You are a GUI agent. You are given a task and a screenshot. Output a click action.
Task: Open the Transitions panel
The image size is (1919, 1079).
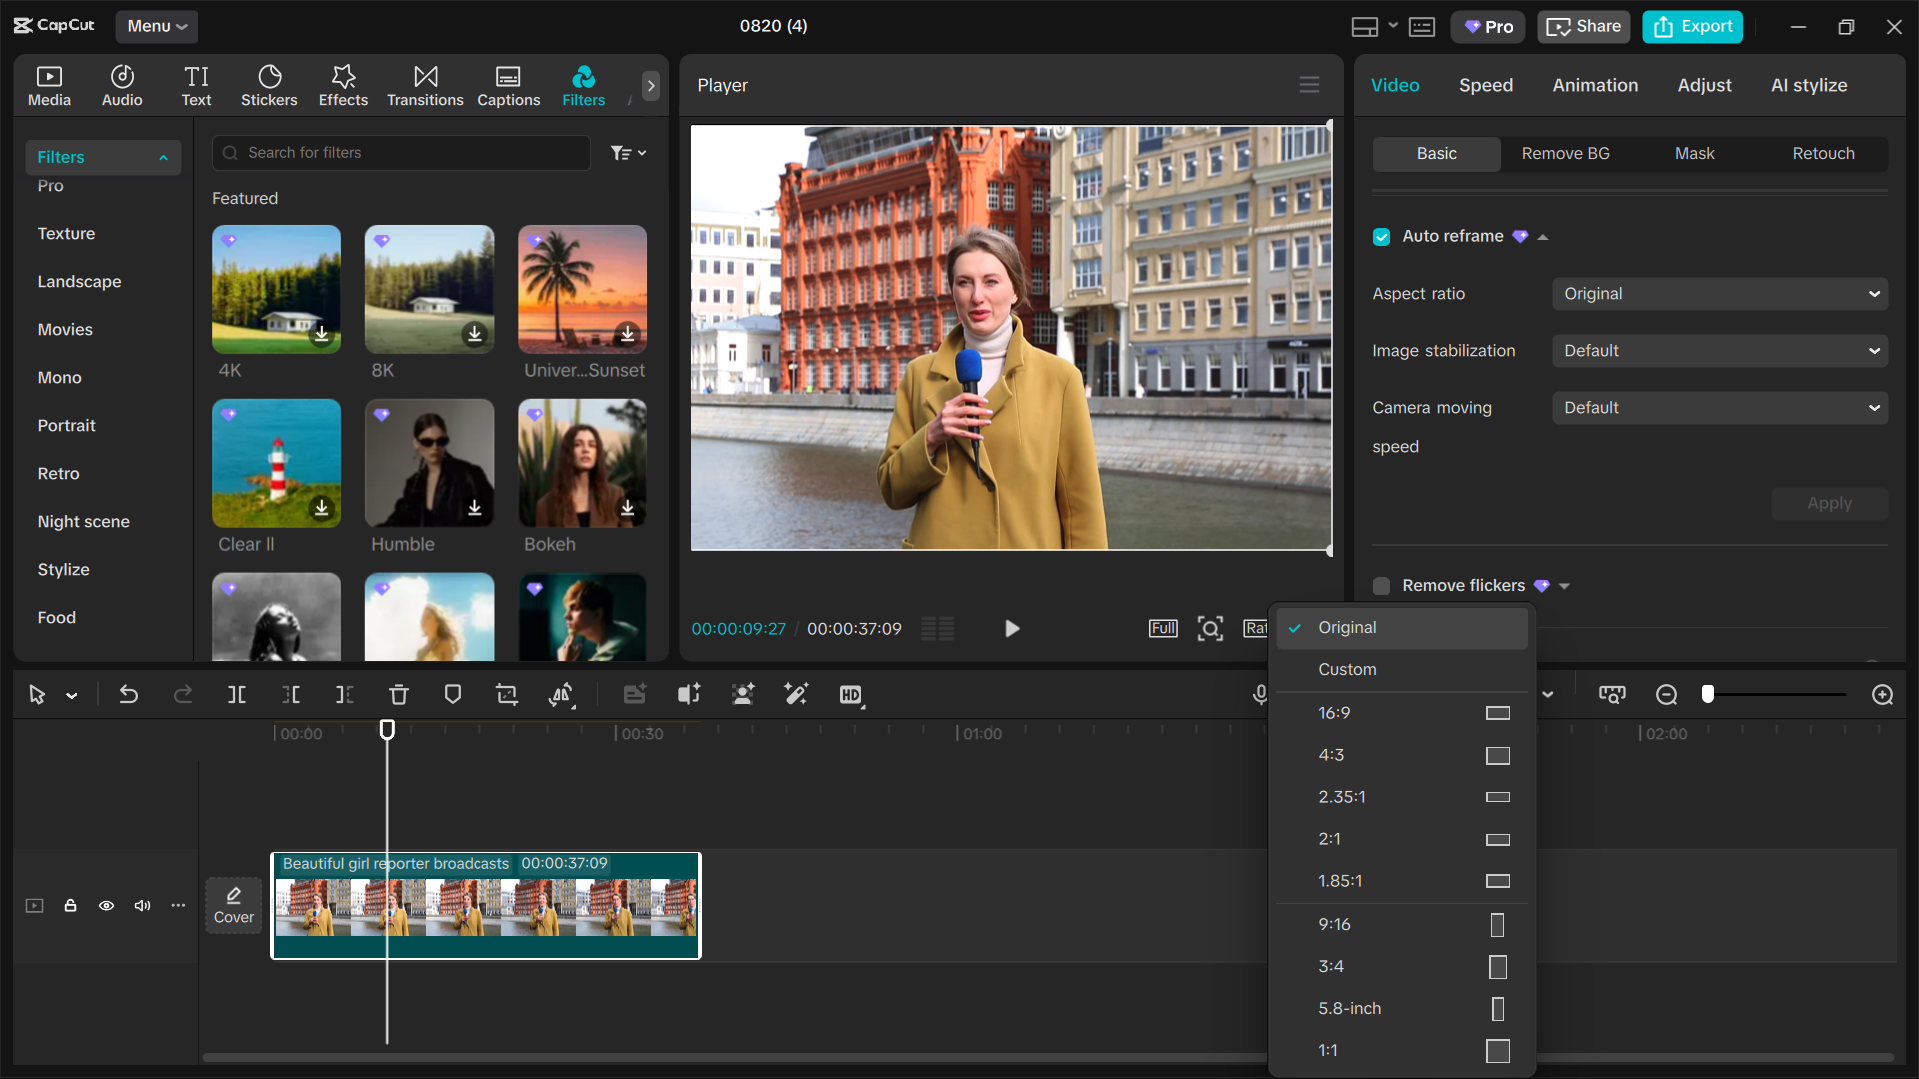coord(425,86)
